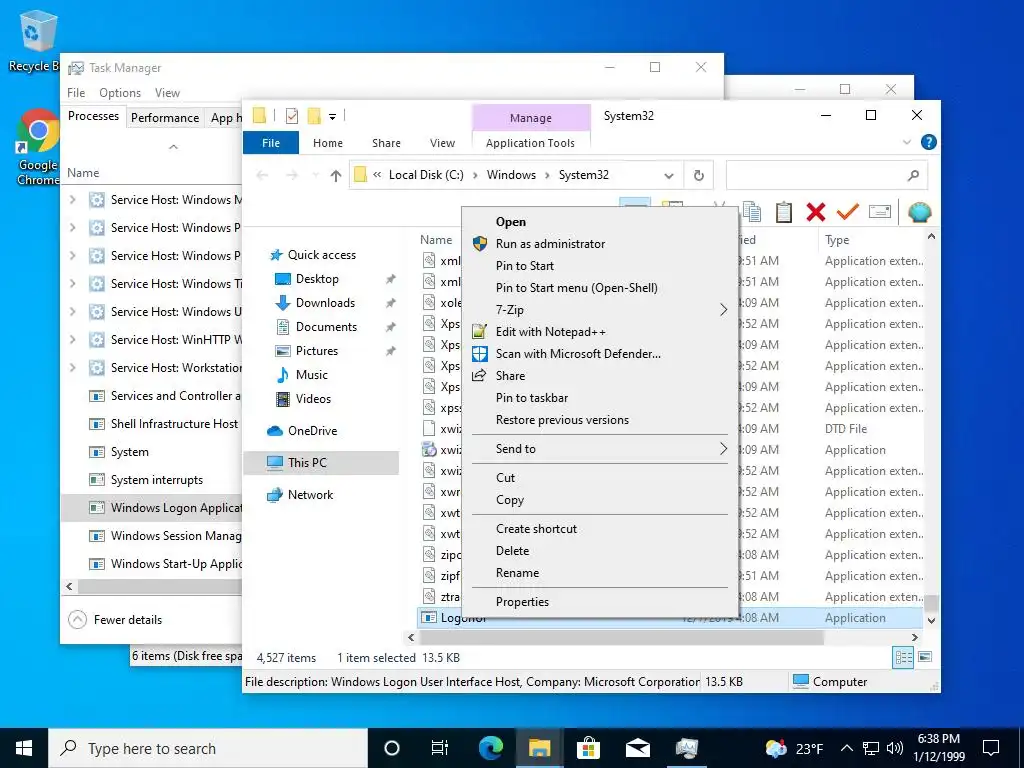The height and width of the screenshot is (768, 1024).
Task: Select Shell Infrastructure Host process row
Action: pyautogui.click(x=152, y=424)
